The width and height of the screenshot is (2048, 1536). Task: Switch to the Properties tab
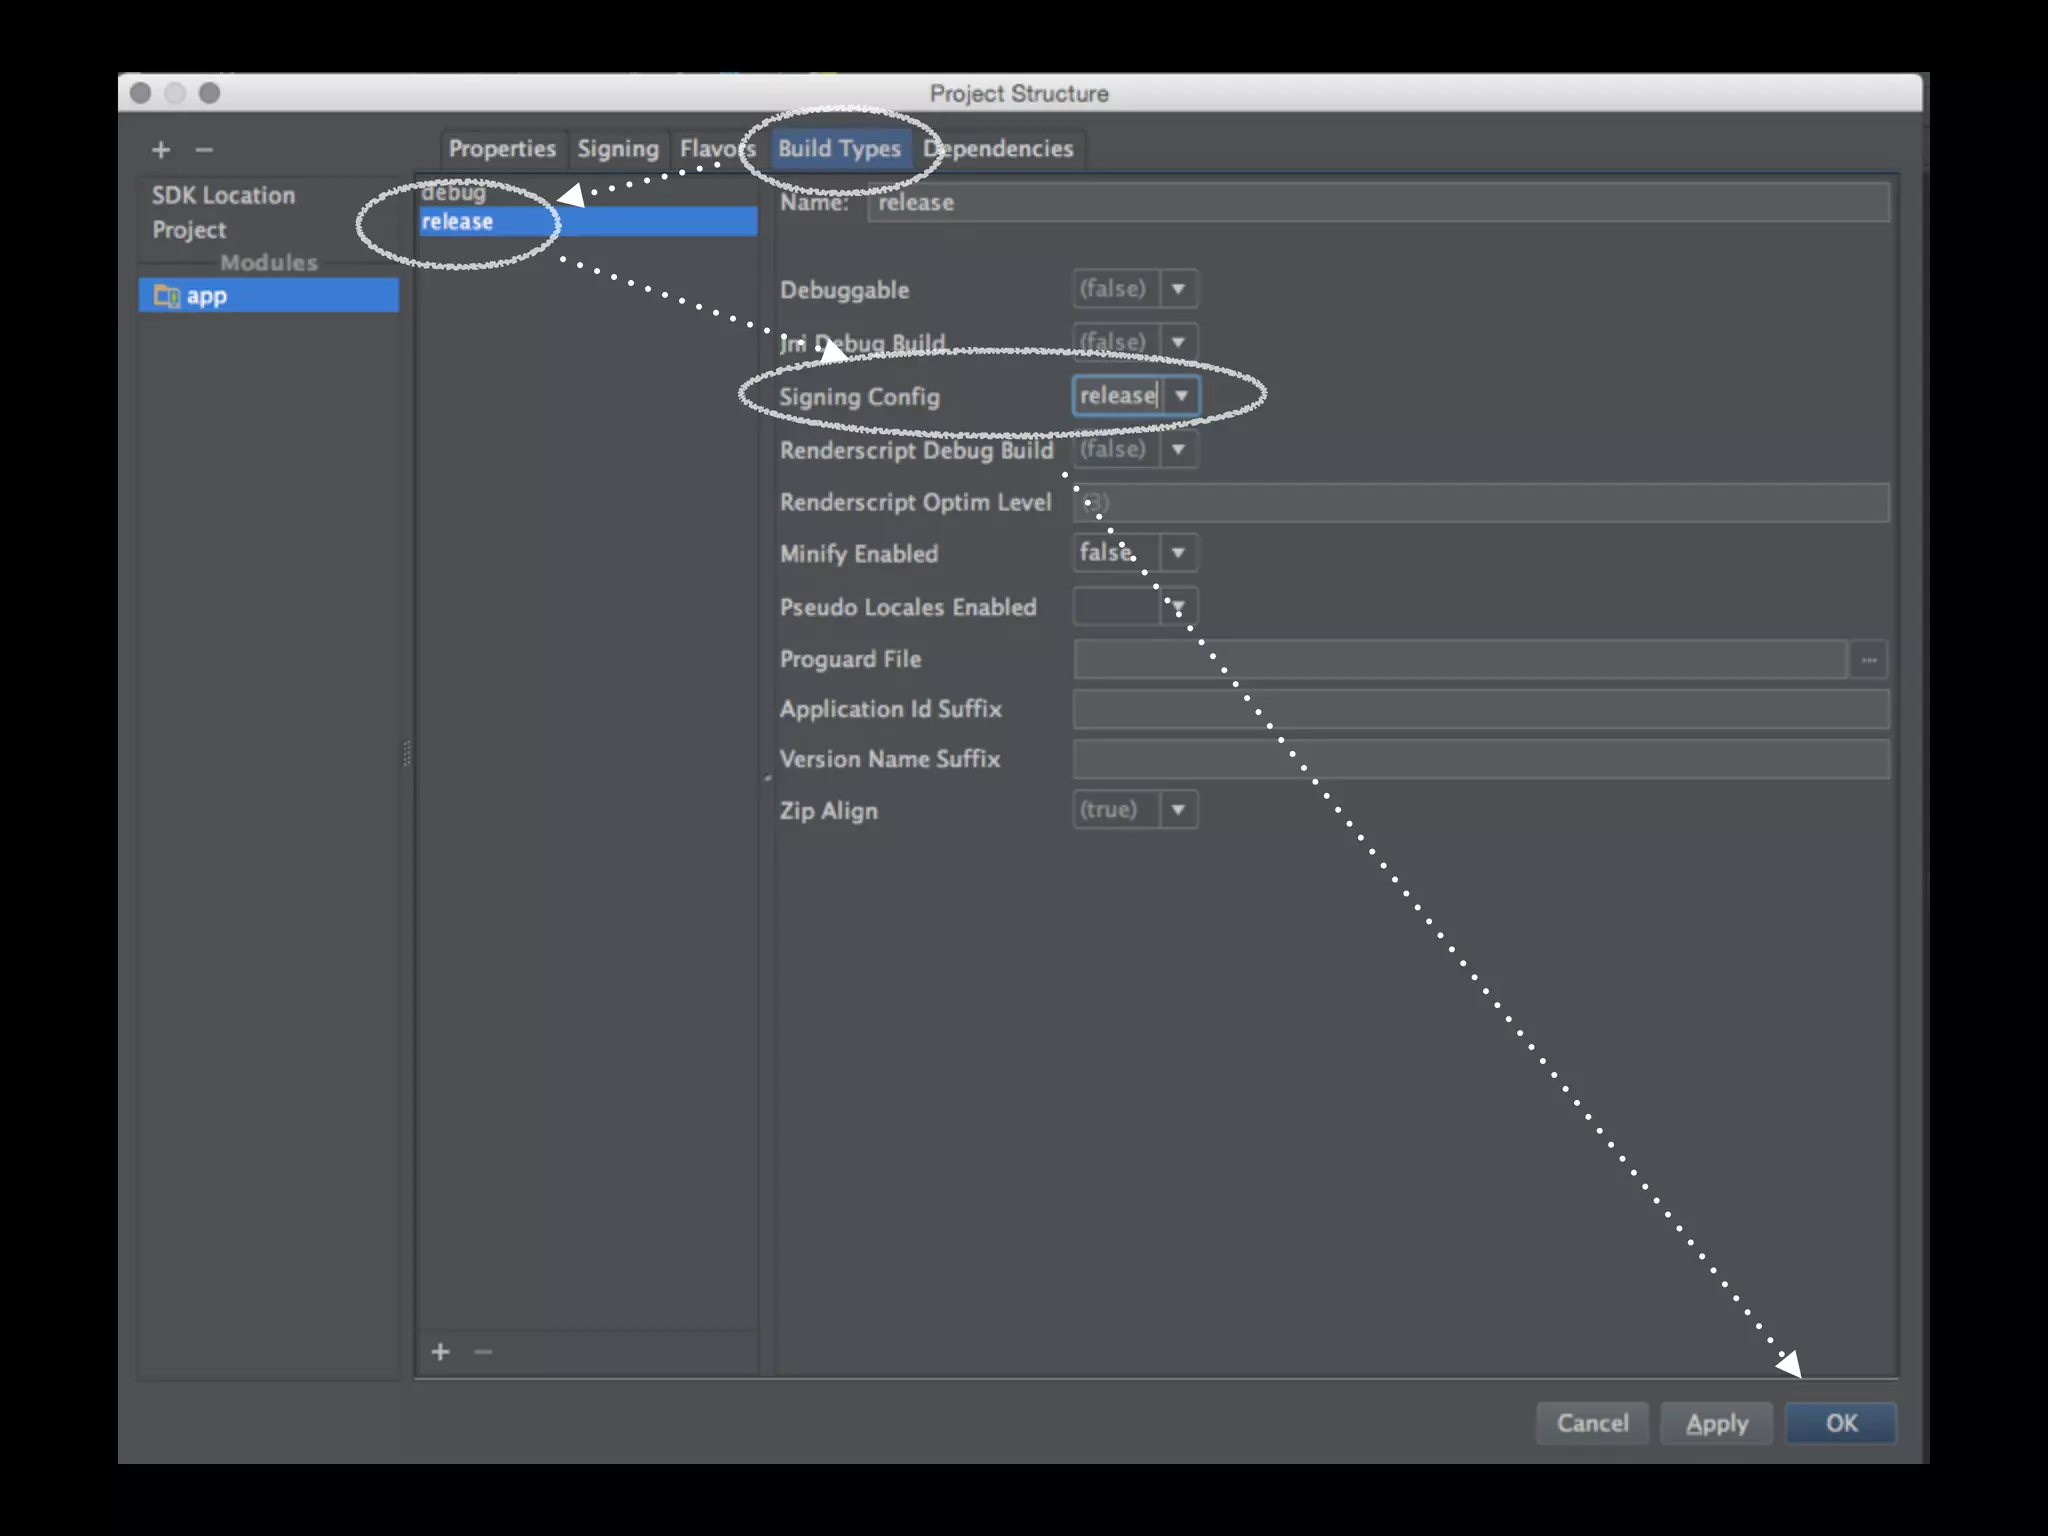click(x=502, y=149)
